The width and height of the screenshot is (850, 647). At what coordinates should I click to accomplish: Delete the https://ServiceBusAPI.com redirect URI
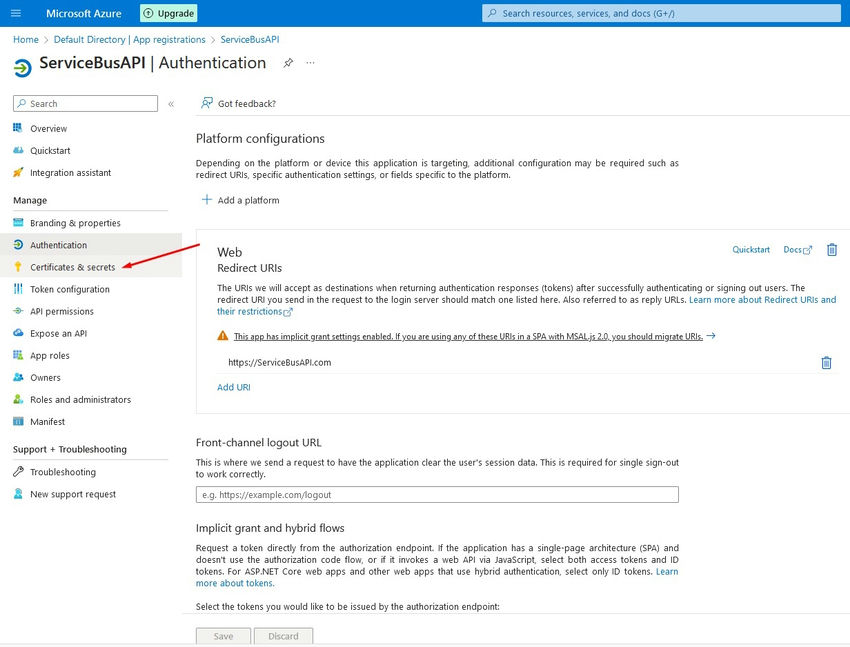(826, 363)
